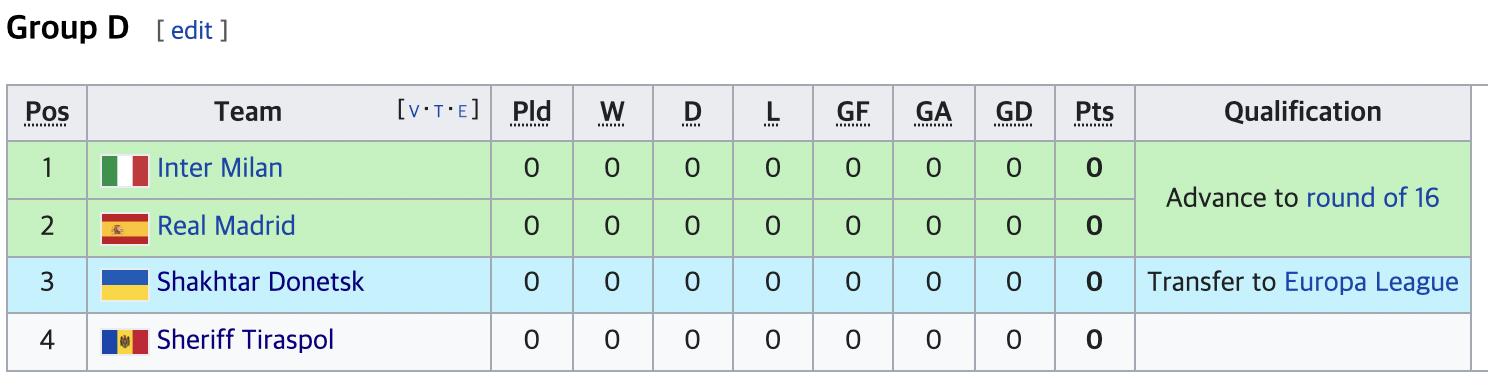Click the Moldova flag beside Sheriff Tiraspol
This screenshot has width=1488, height=388.
125,342
